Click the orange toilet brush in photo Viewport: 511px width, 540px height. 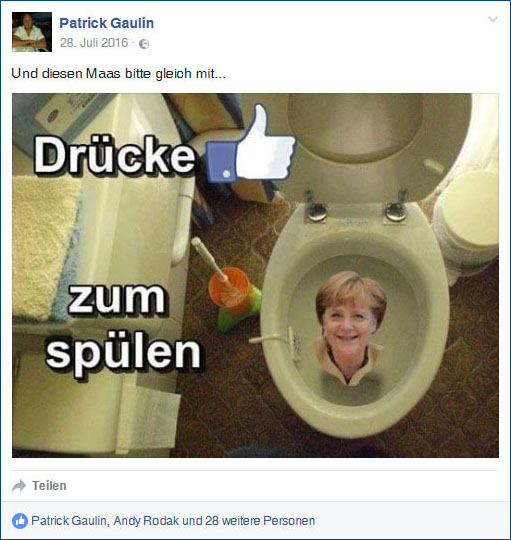coord(230,286)
